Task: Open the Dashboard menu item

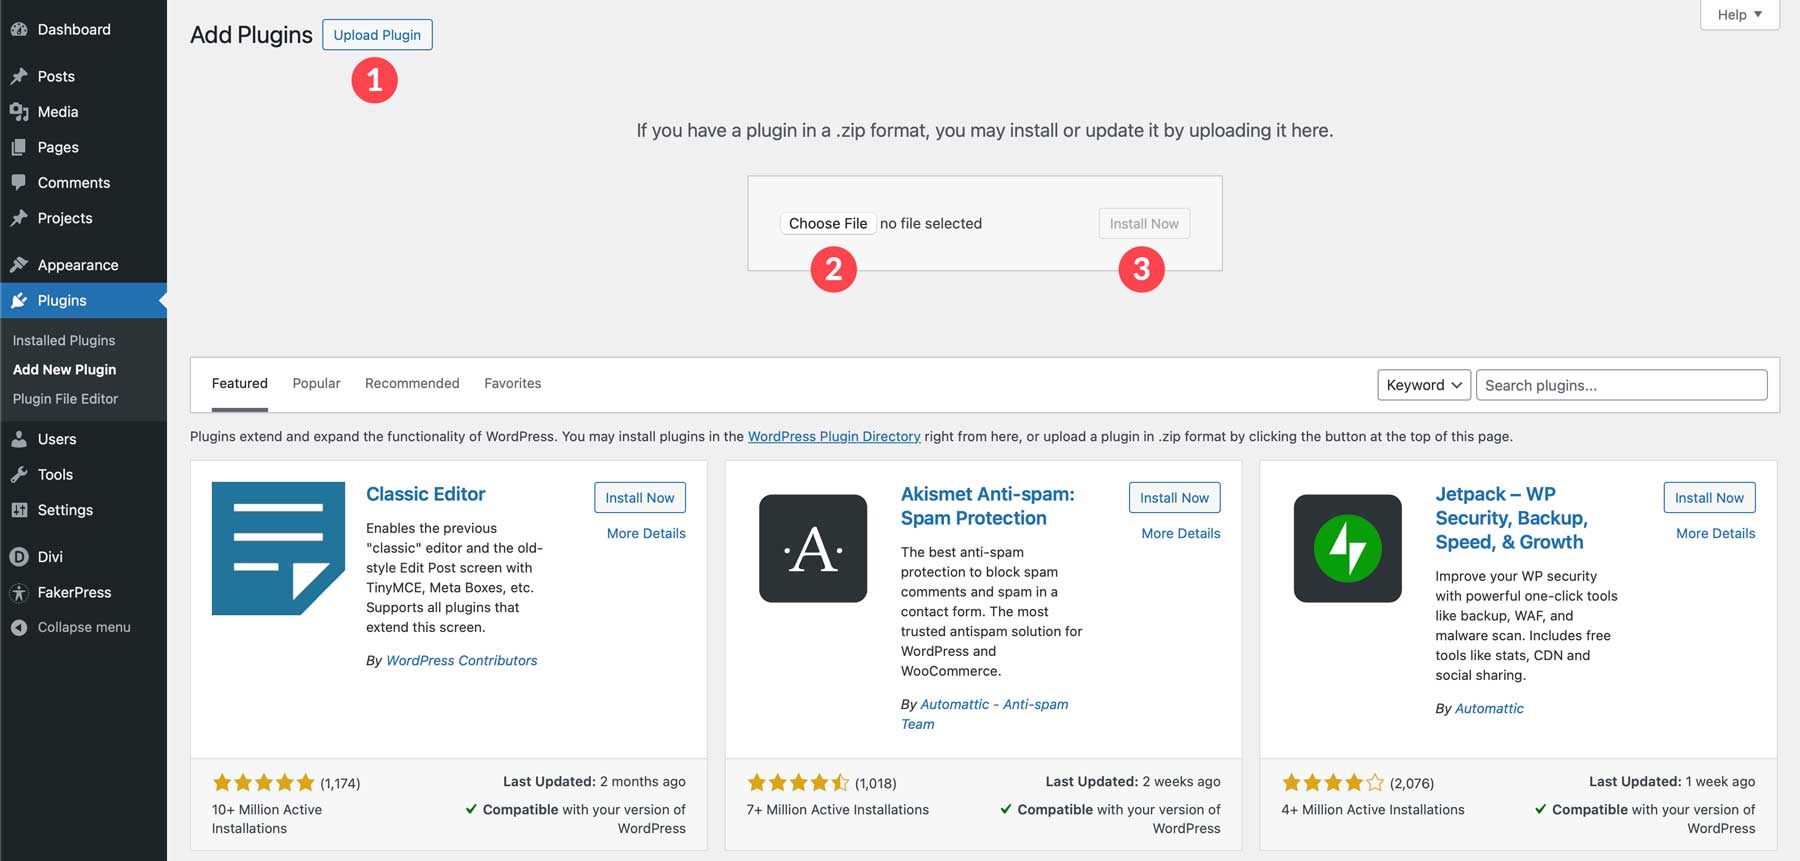Action: [83, 29]
